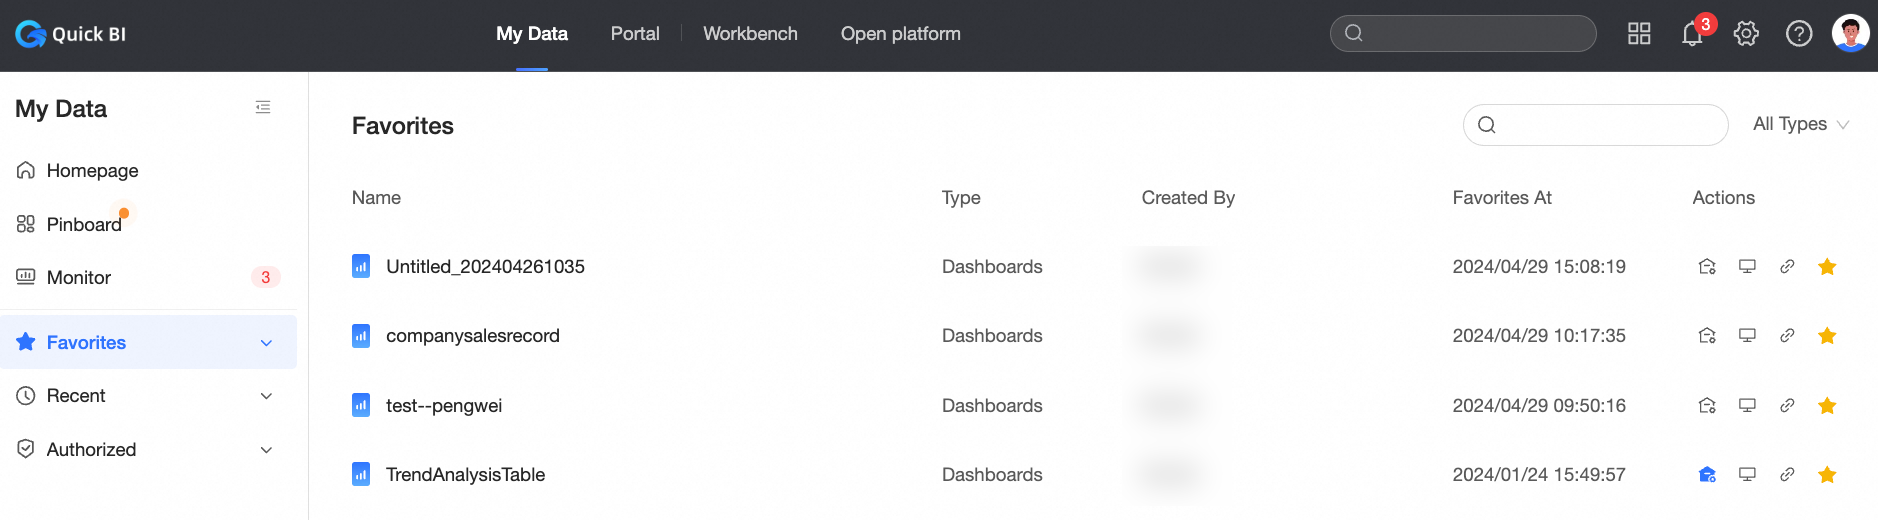Open the notifications bell
This screenshot has height=520, width=1878.
(1692, 34)
